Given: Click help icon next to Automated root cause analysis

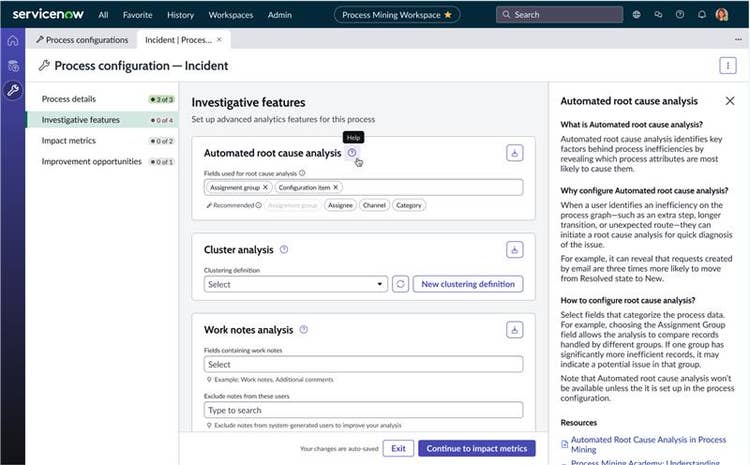Looking at the screenshot, I should pos(352,153).
